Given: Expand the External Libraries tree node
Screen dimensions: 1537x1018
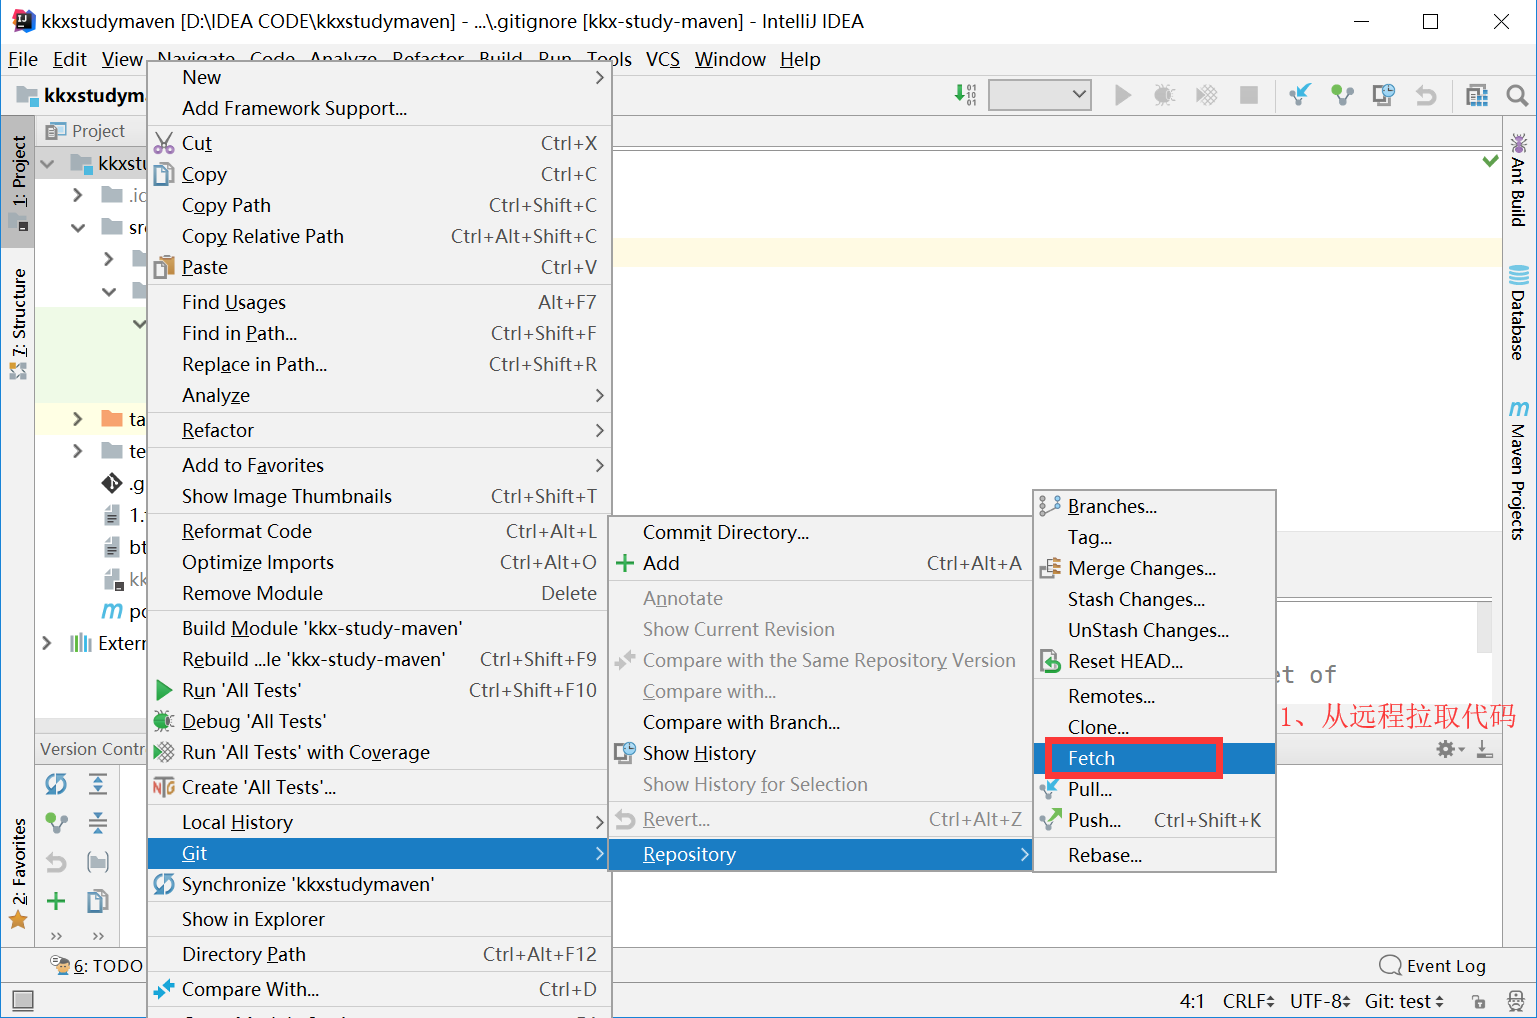Looking at the screenshot, I should (x=47, y=643).
